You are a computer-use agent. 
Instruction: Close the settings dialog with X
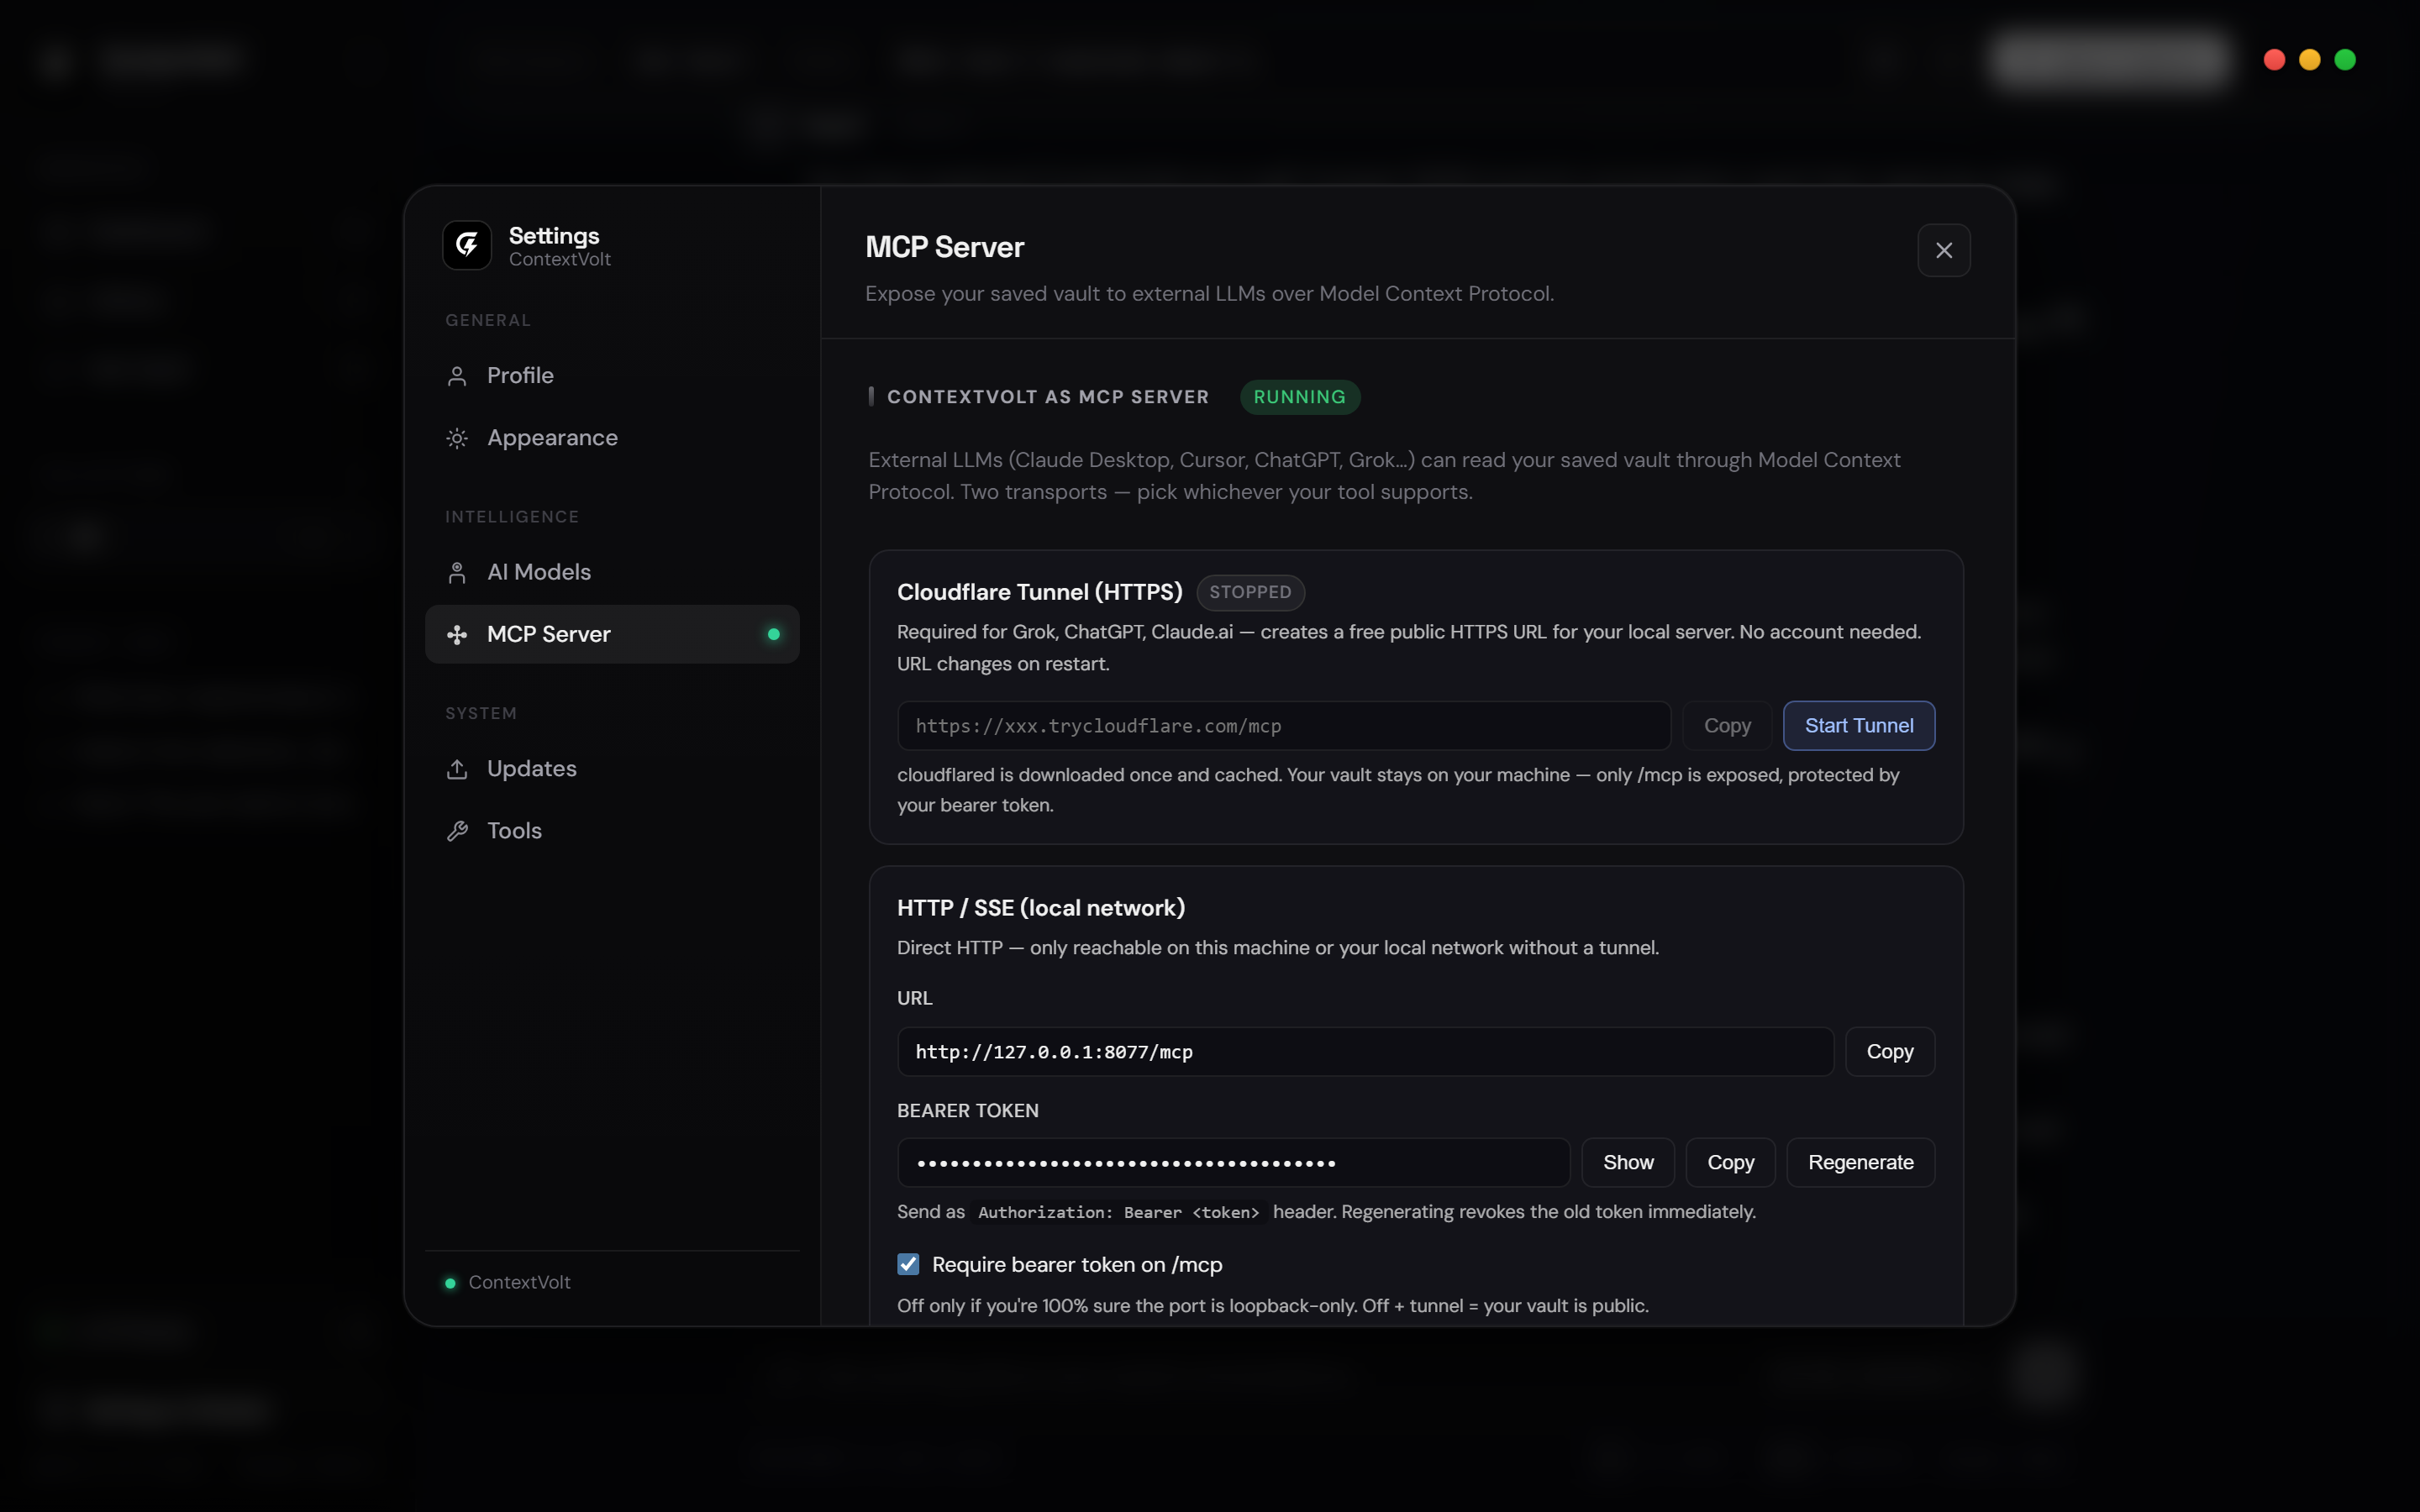pos(1943,250)
